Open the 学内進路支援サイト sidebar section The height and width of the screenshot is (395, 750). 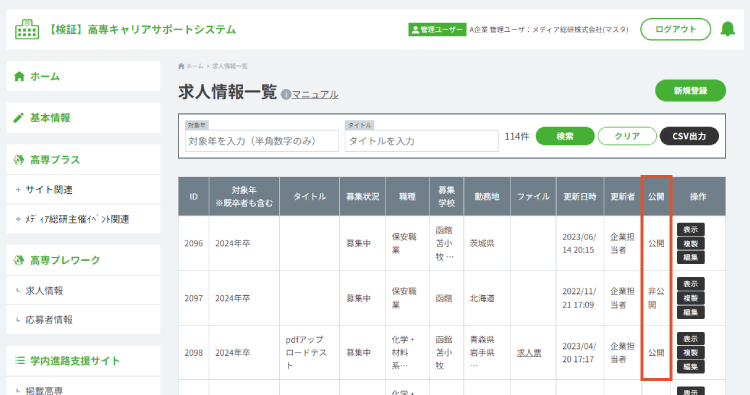coord(83,361)
